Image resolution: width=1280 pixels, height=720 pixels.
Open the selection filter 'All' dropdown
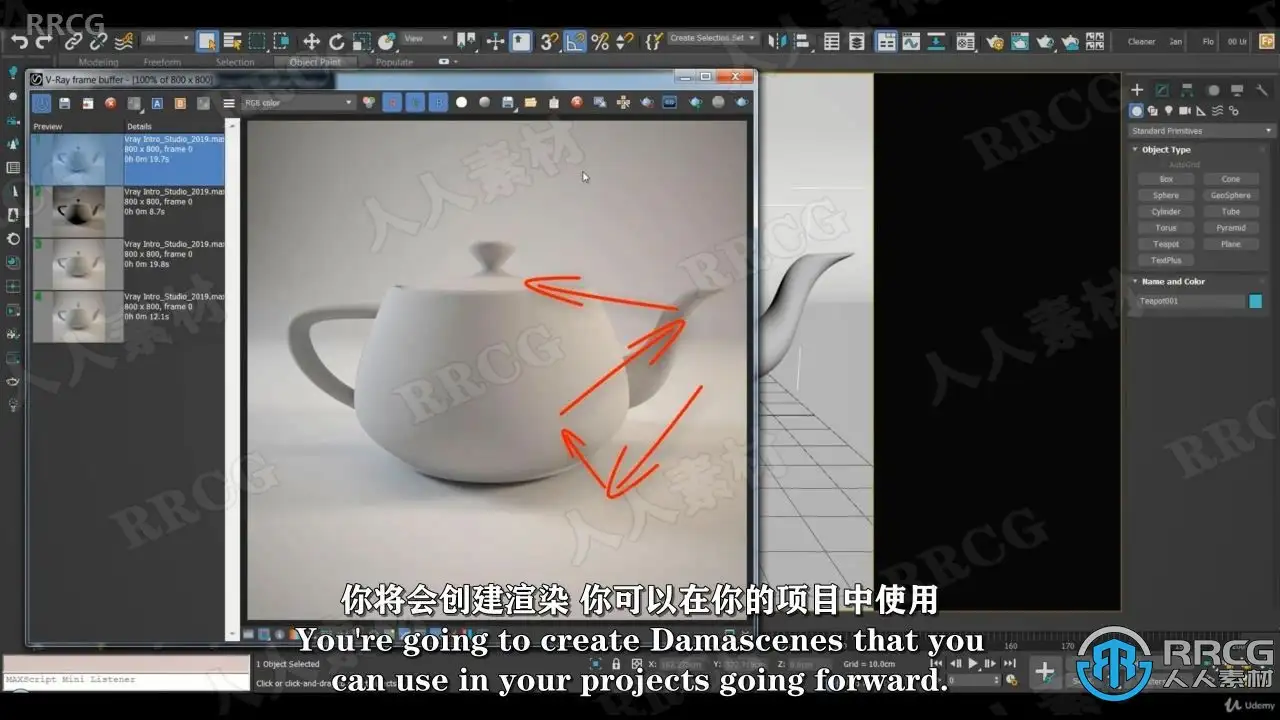tap(166, 39)
